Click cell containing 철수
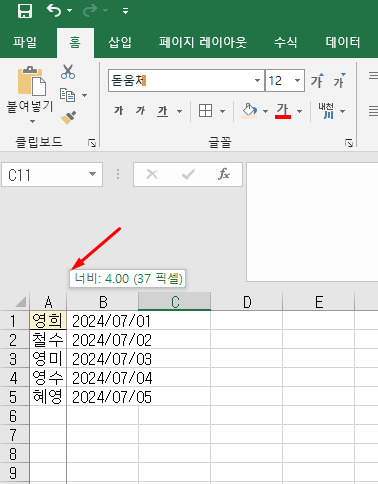This screenshot has height=484, width=378. pos(48,339)
